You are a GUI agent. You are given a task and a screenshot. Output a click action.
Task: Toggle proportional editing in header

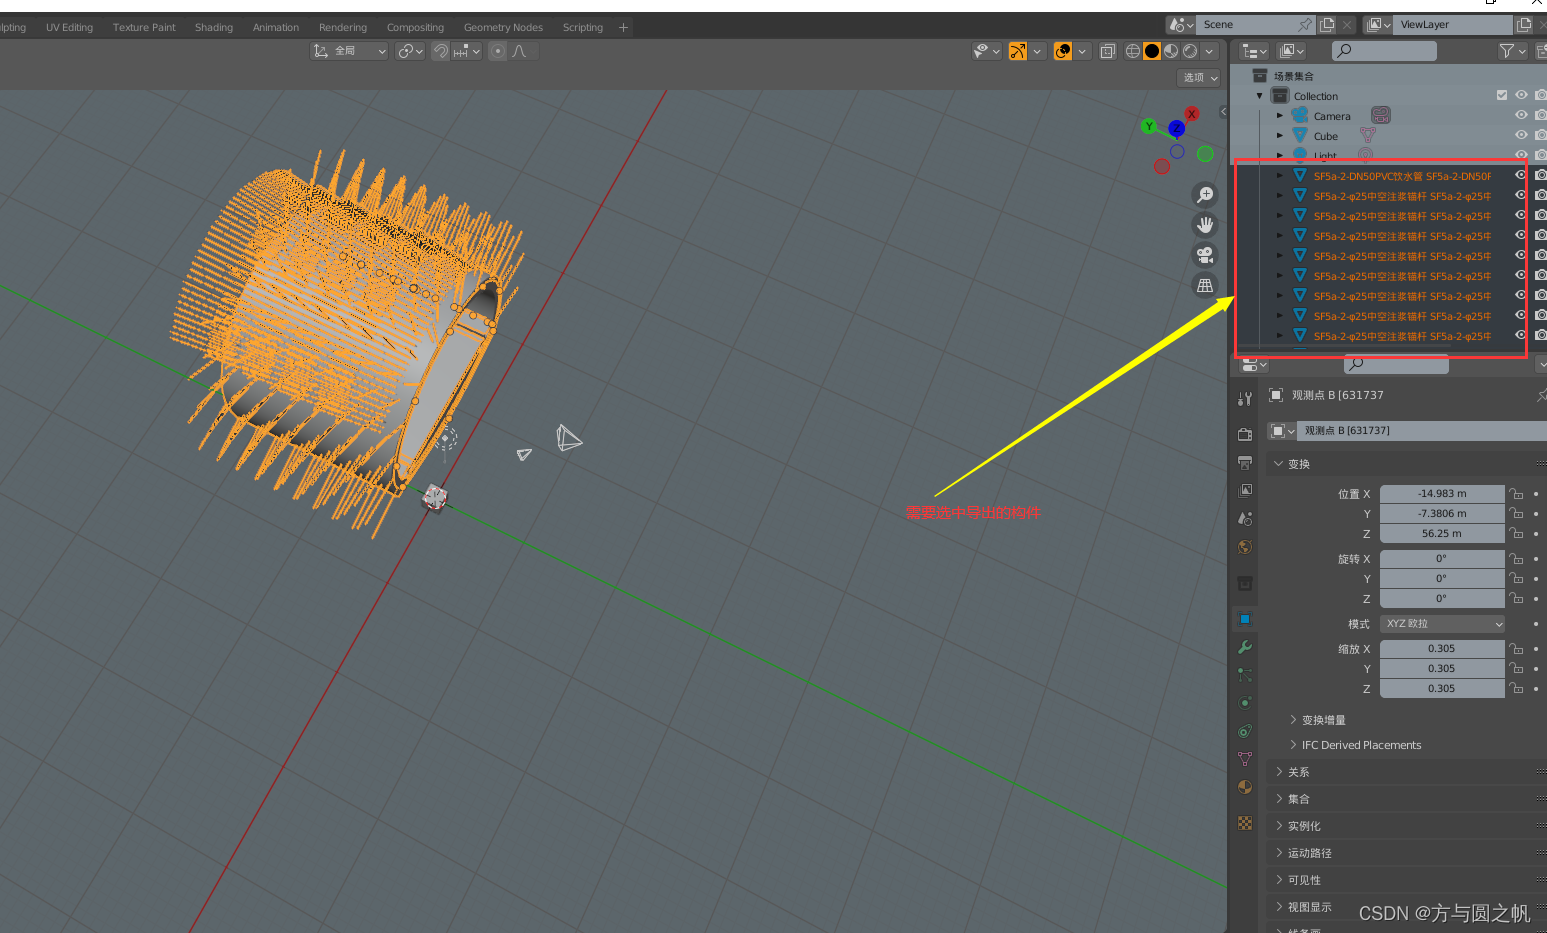coord(498,51)
